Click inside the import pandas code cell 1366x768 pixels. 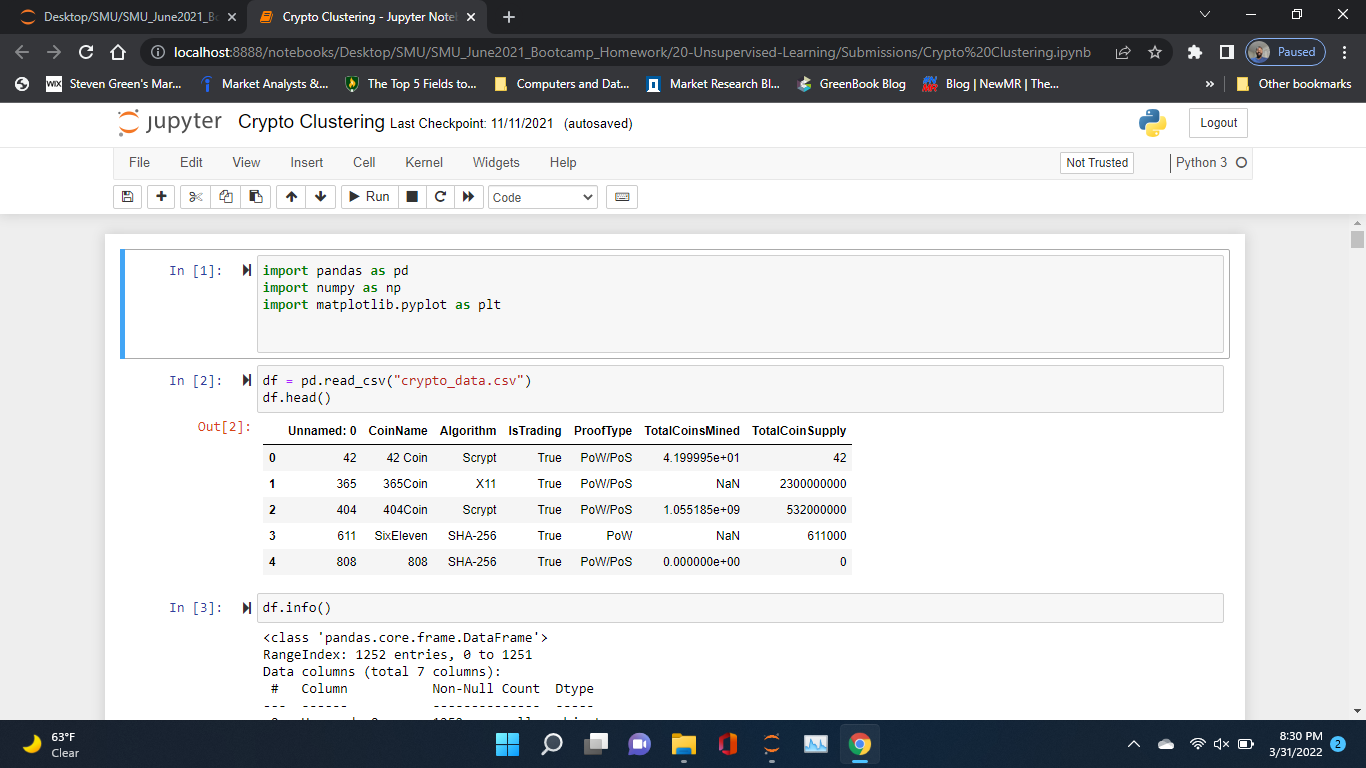pyautogui.click(x=740, y=304)
